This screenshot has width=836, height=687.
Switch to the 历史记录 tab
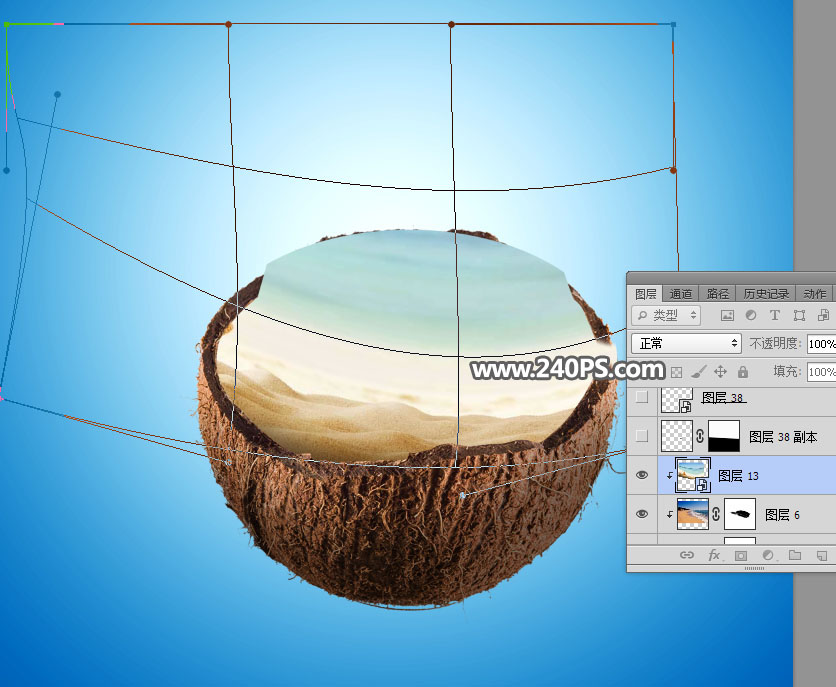click(x=766, y=294)
